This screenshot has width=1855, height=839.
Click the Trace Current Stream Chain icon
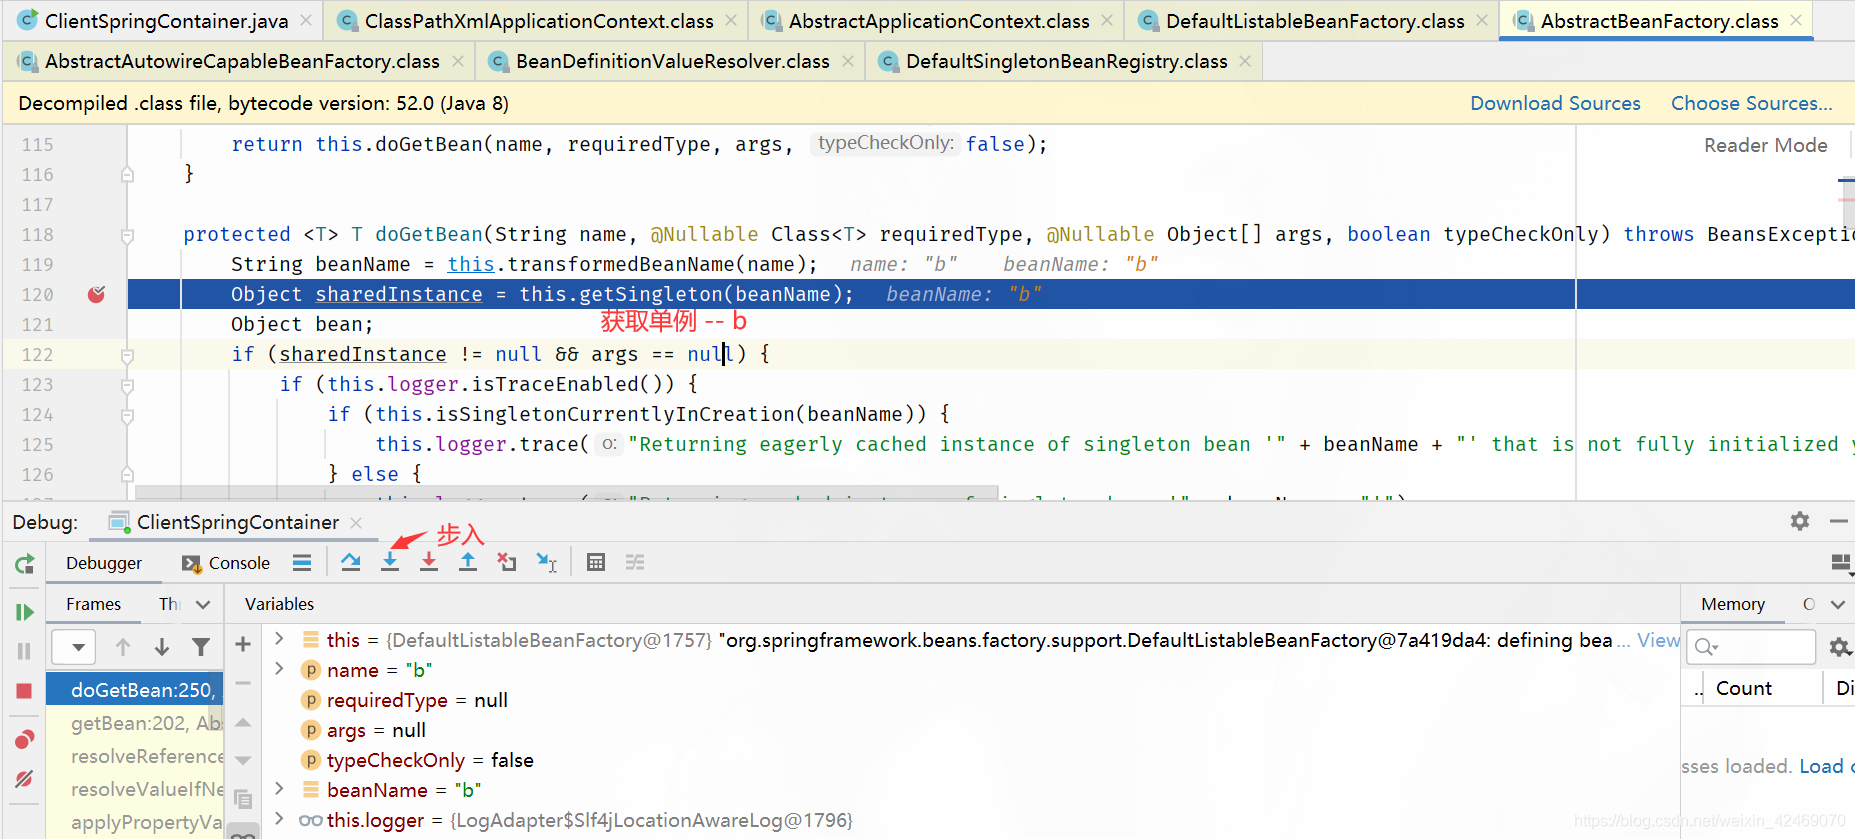pos(635,562)
